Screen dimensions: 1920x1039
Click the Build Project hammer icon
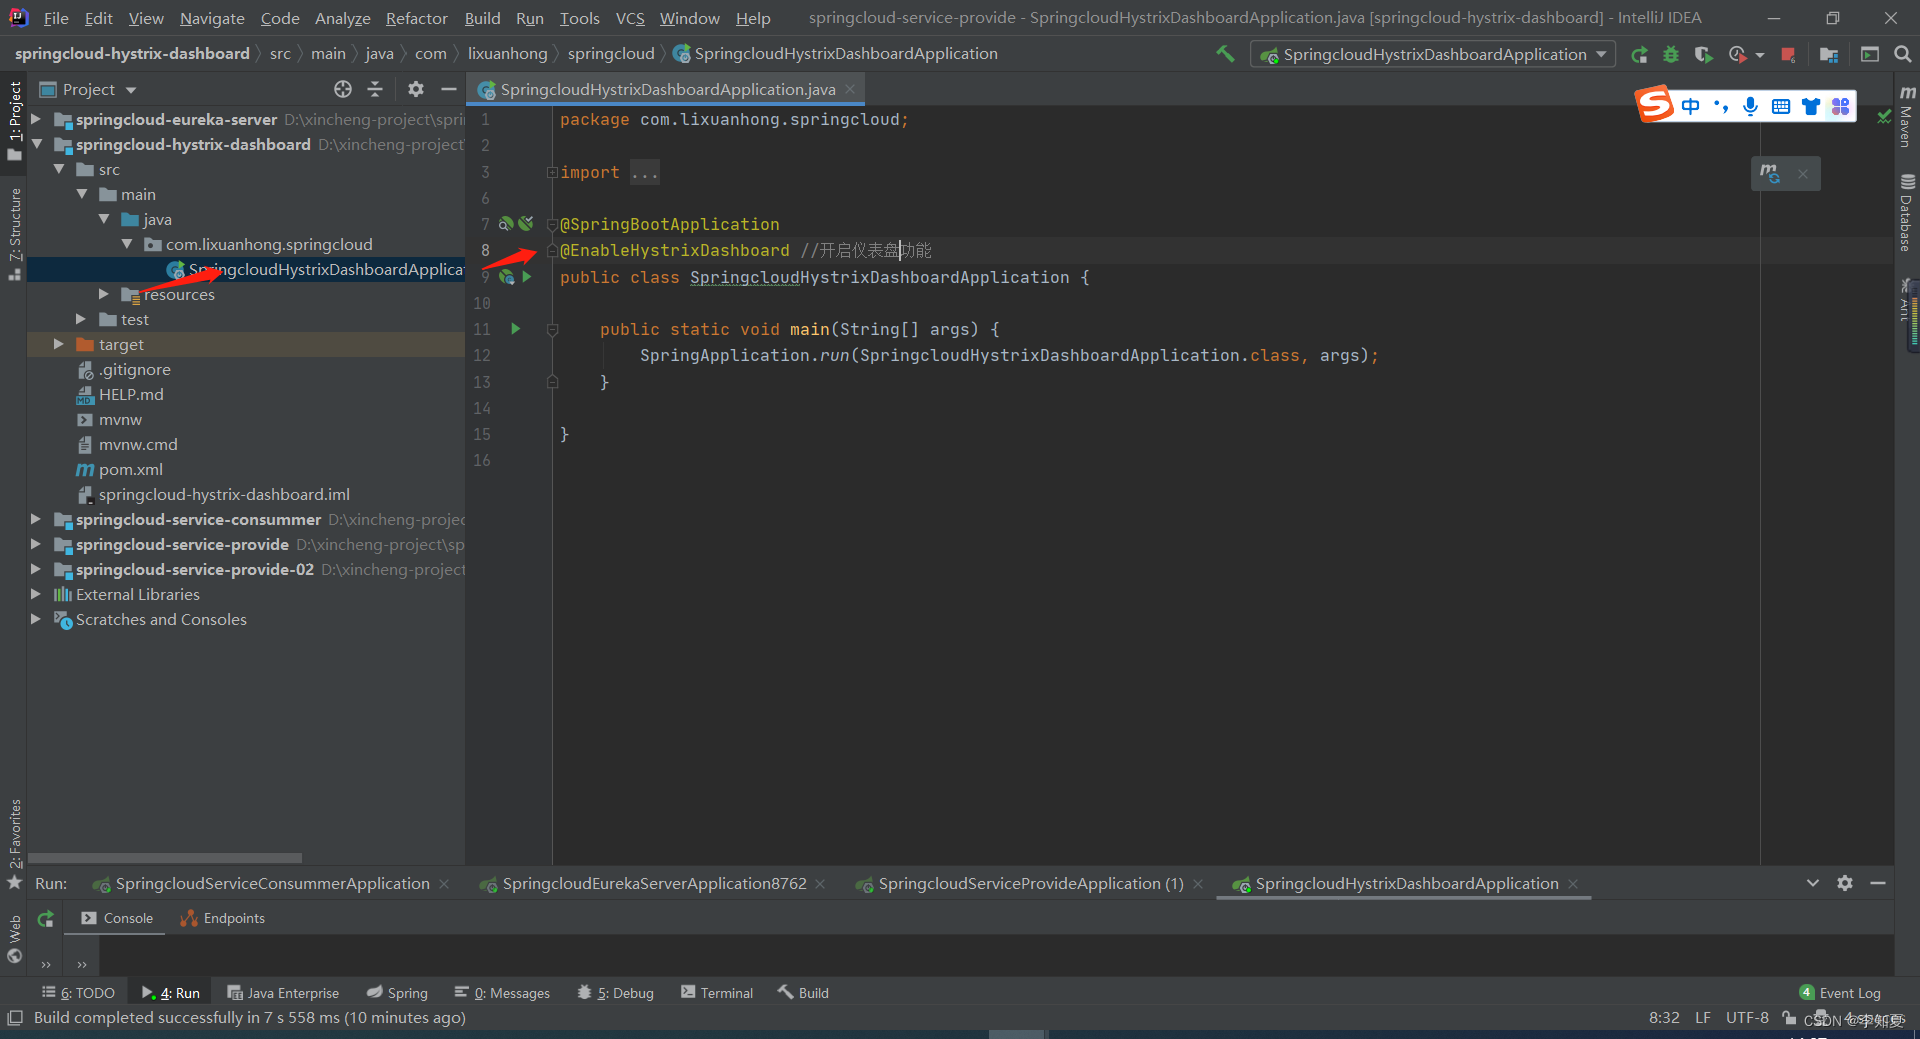point(1225,54)
